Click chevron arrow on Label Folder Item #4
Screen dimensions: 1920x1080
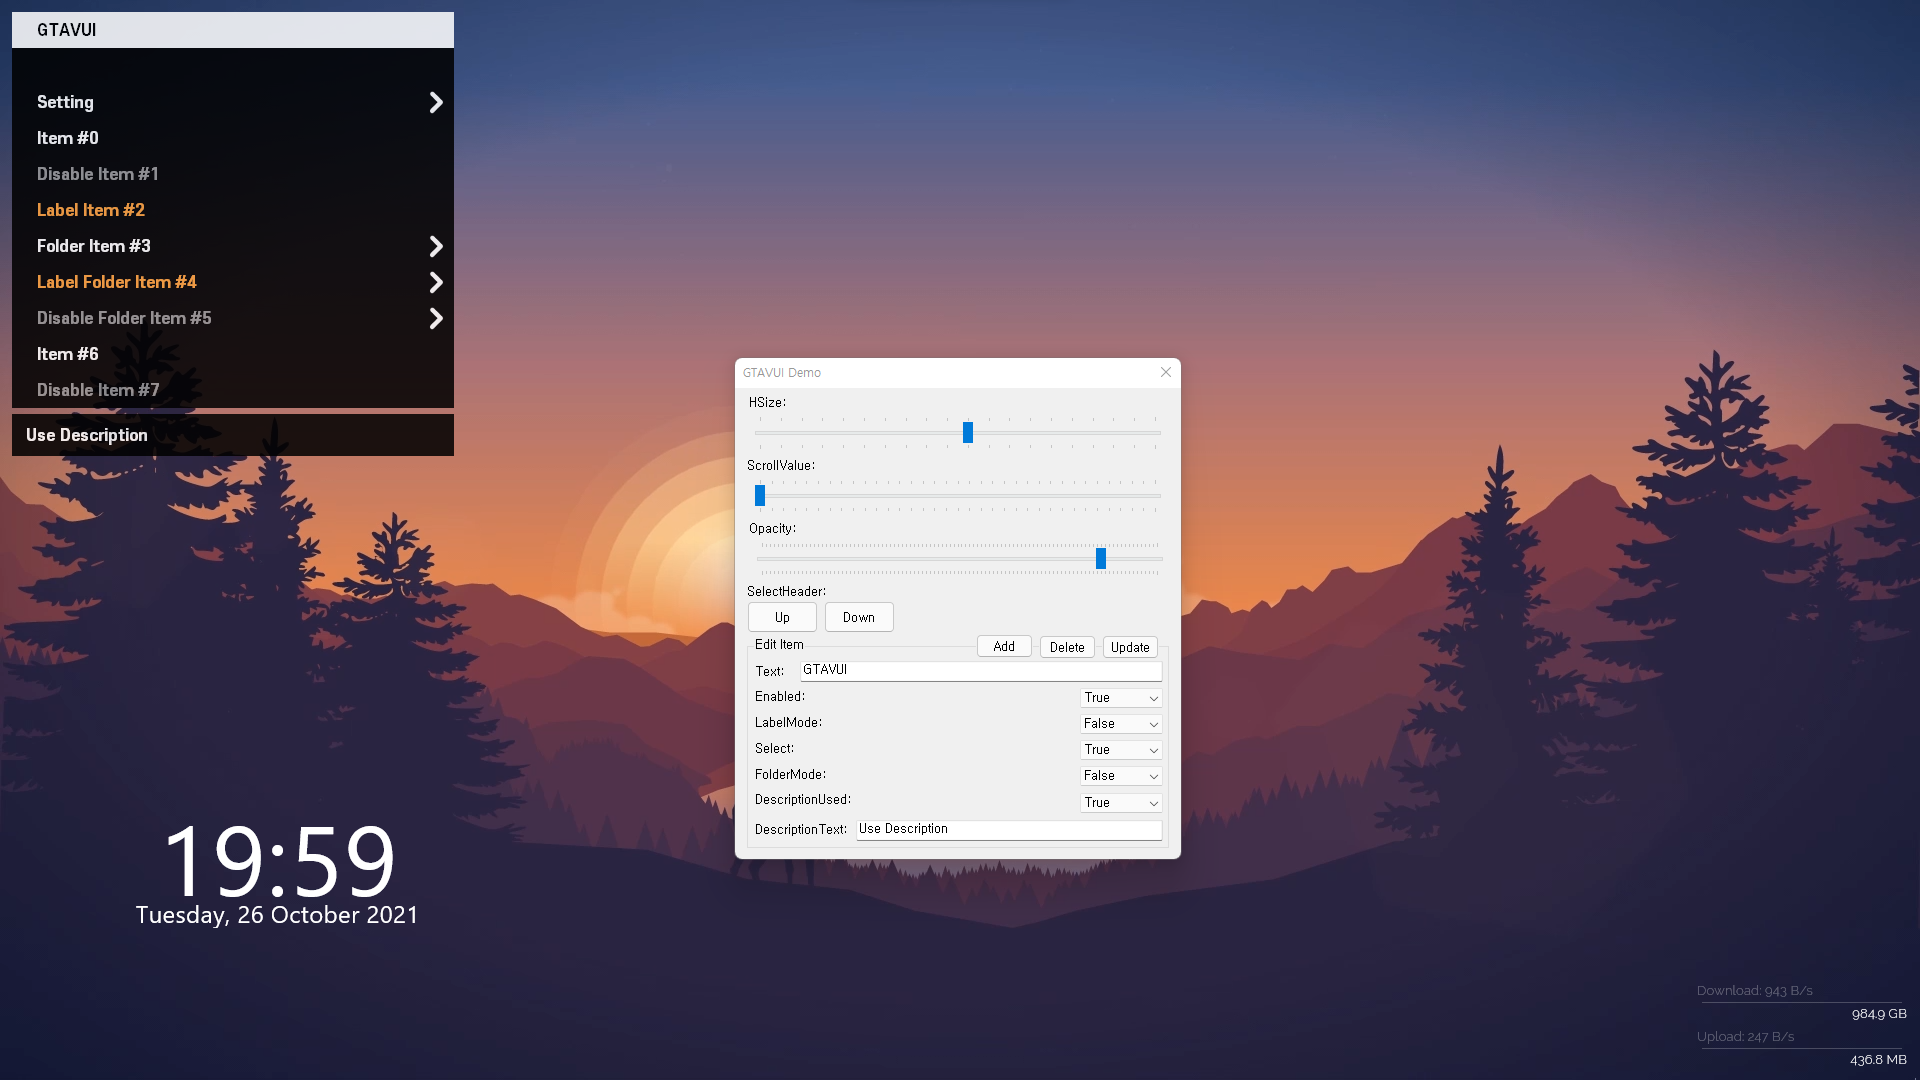click(x=435, y=282)
